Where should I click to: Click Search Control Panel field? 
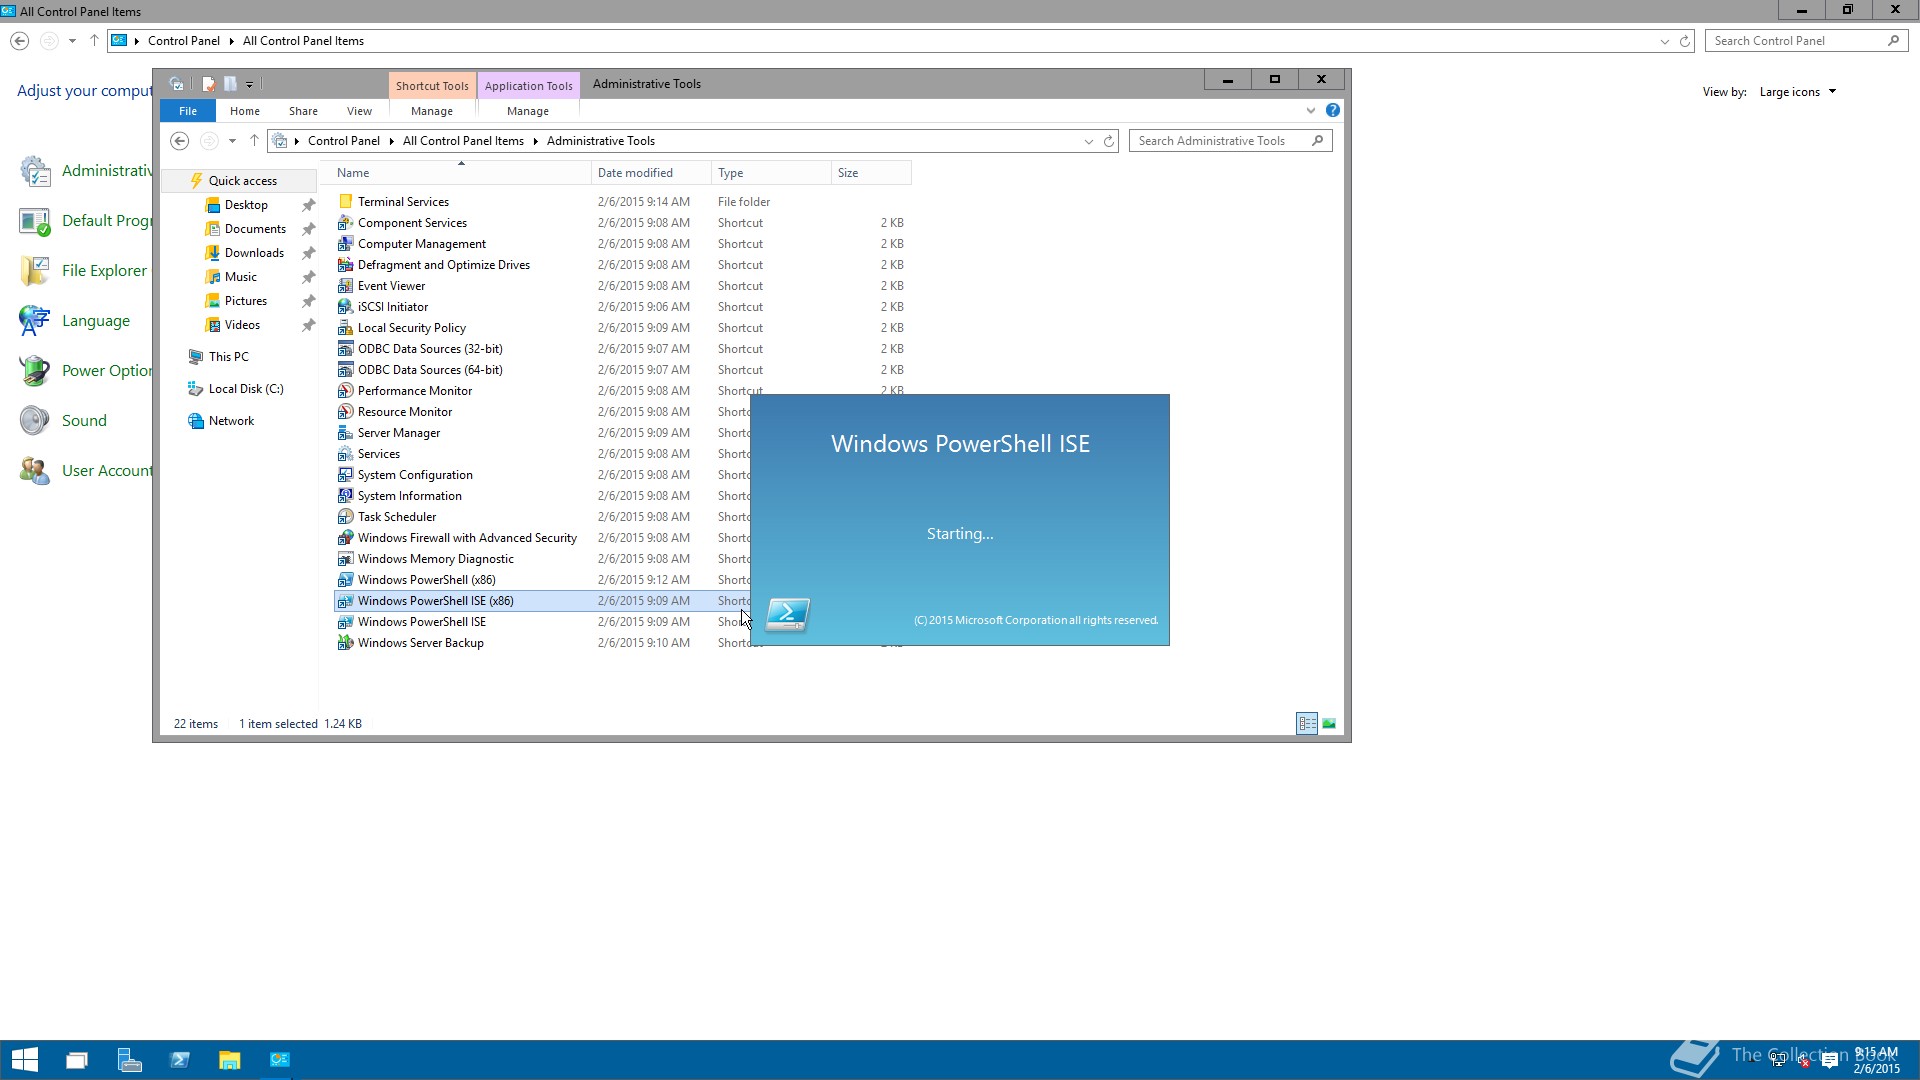pyautogui.click(x=1805, y=41)
